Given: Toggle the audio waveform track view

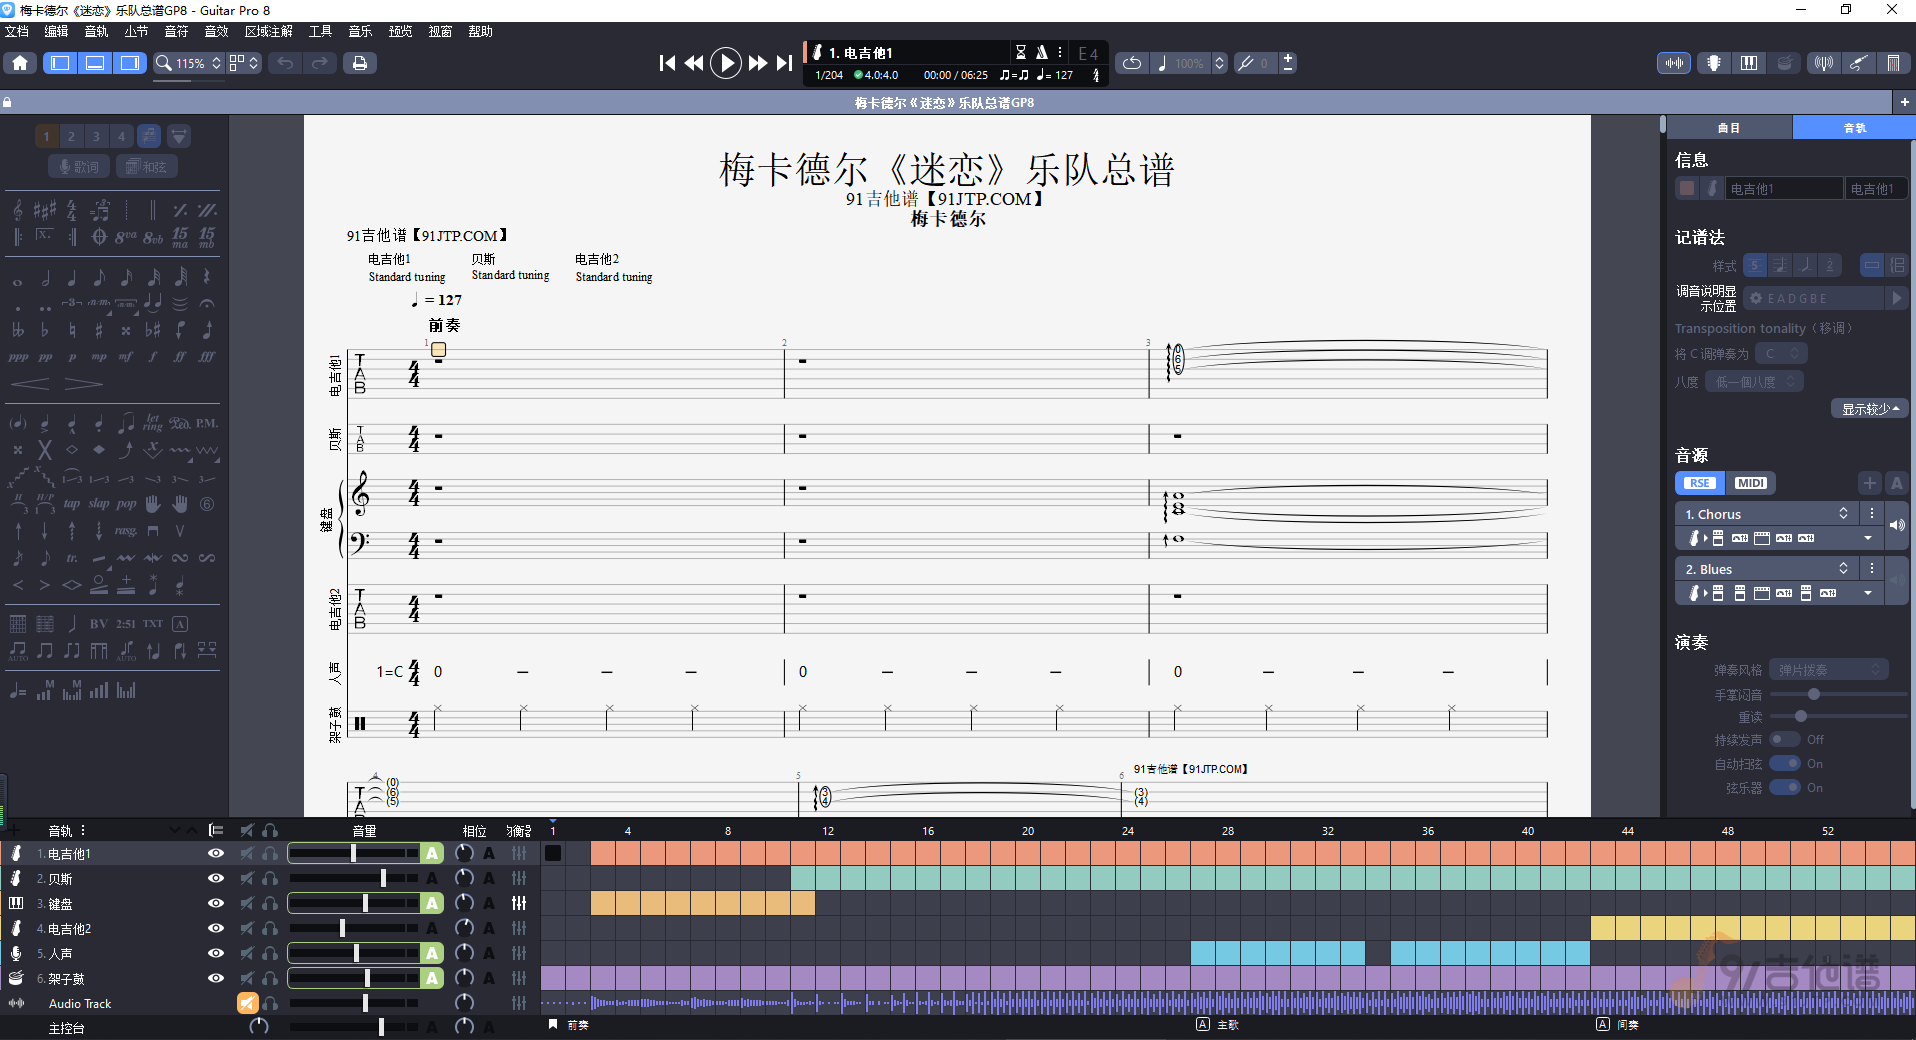Looking at the screenshot, I should click(1675, 63).
